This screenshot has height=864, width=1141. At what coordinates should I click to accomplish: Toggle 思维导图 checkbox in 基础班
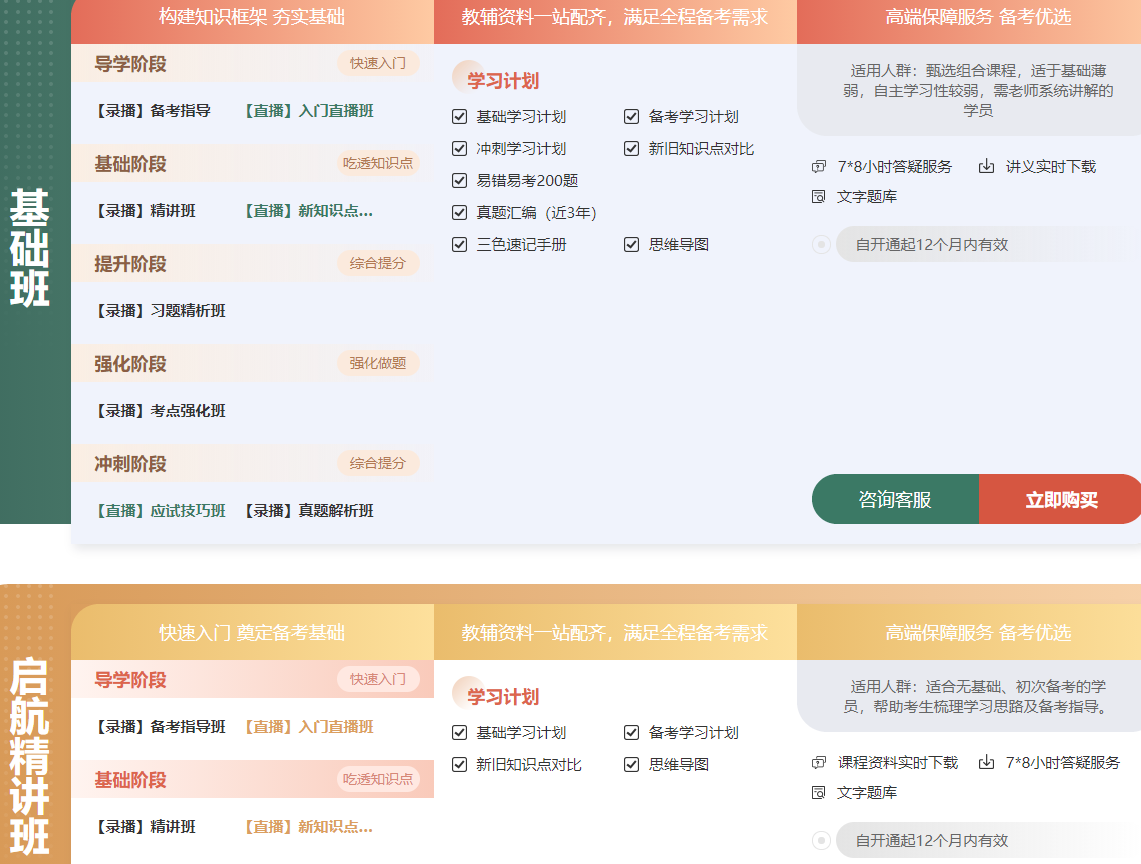(632, 245)
